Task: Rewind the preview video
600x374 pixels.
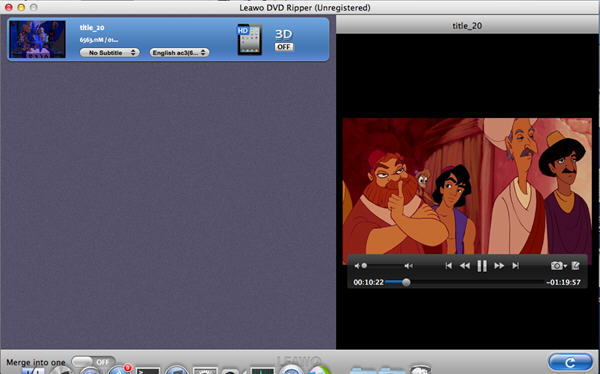Action: (465, 266)
